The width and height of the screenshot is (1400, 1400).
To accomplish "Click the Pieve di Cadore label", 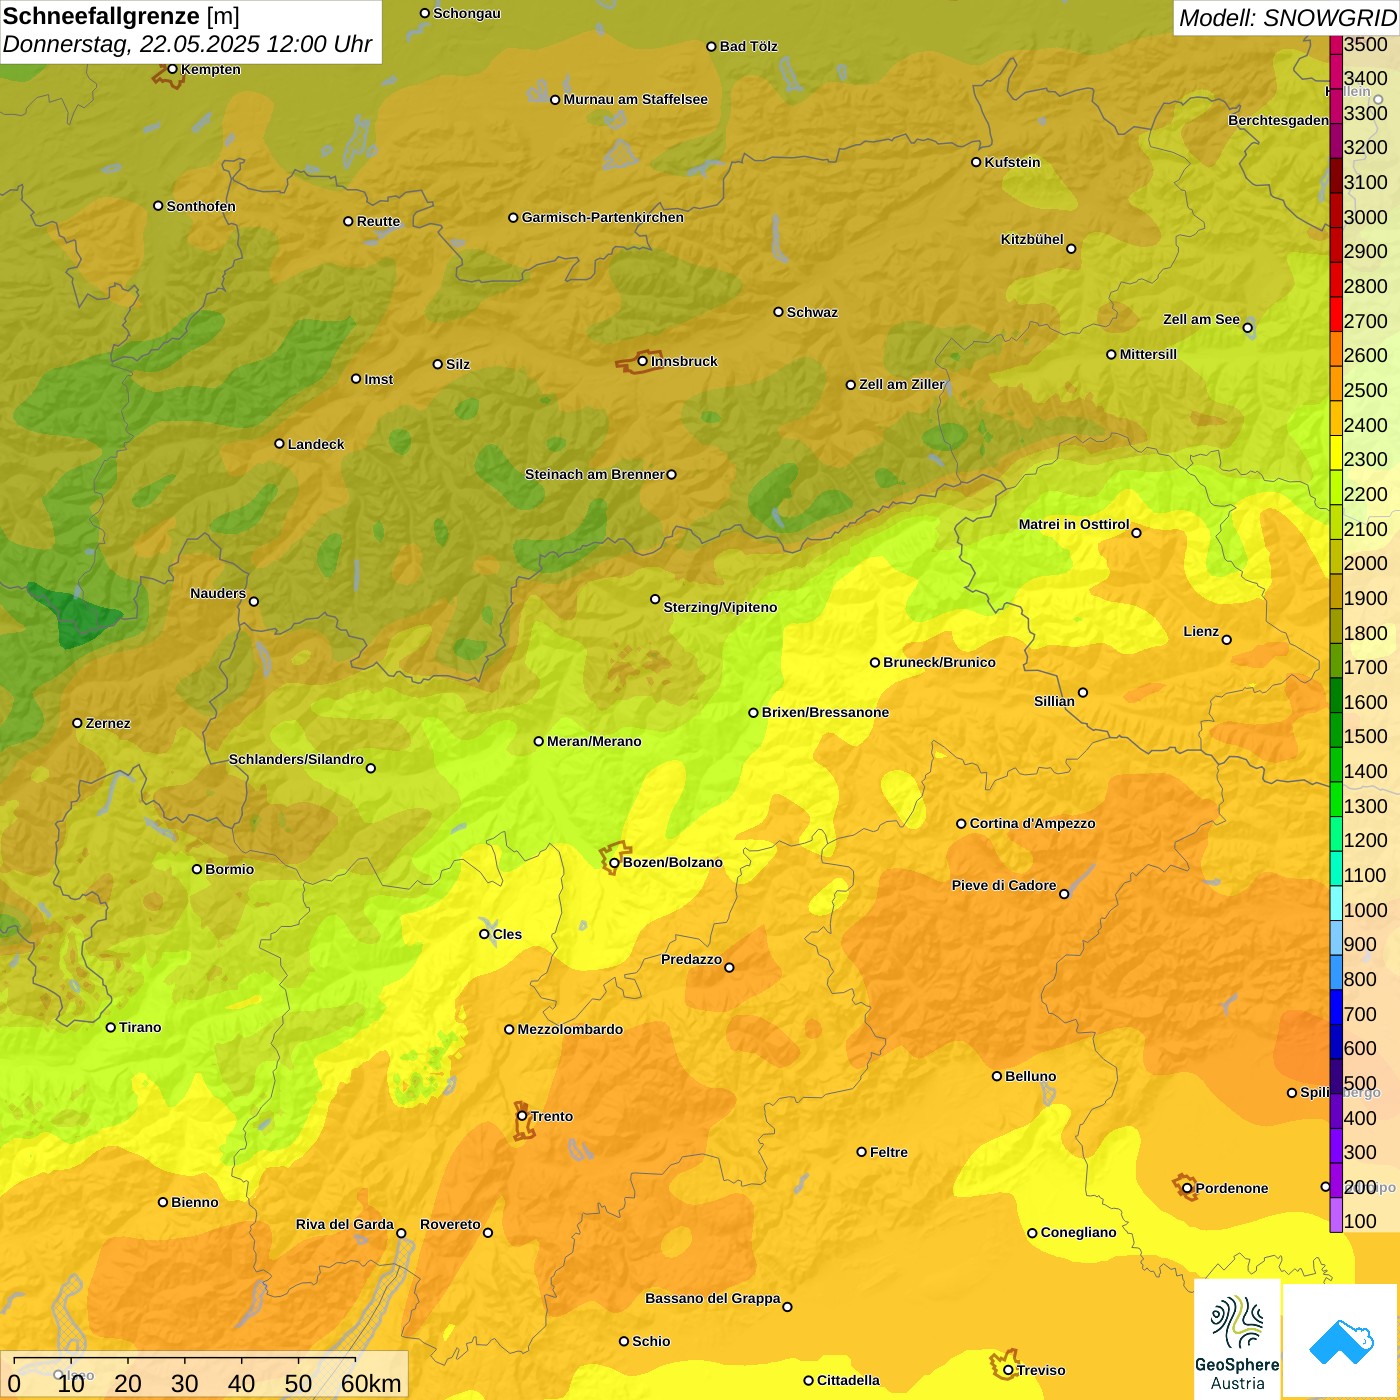I will point(1004,885).
